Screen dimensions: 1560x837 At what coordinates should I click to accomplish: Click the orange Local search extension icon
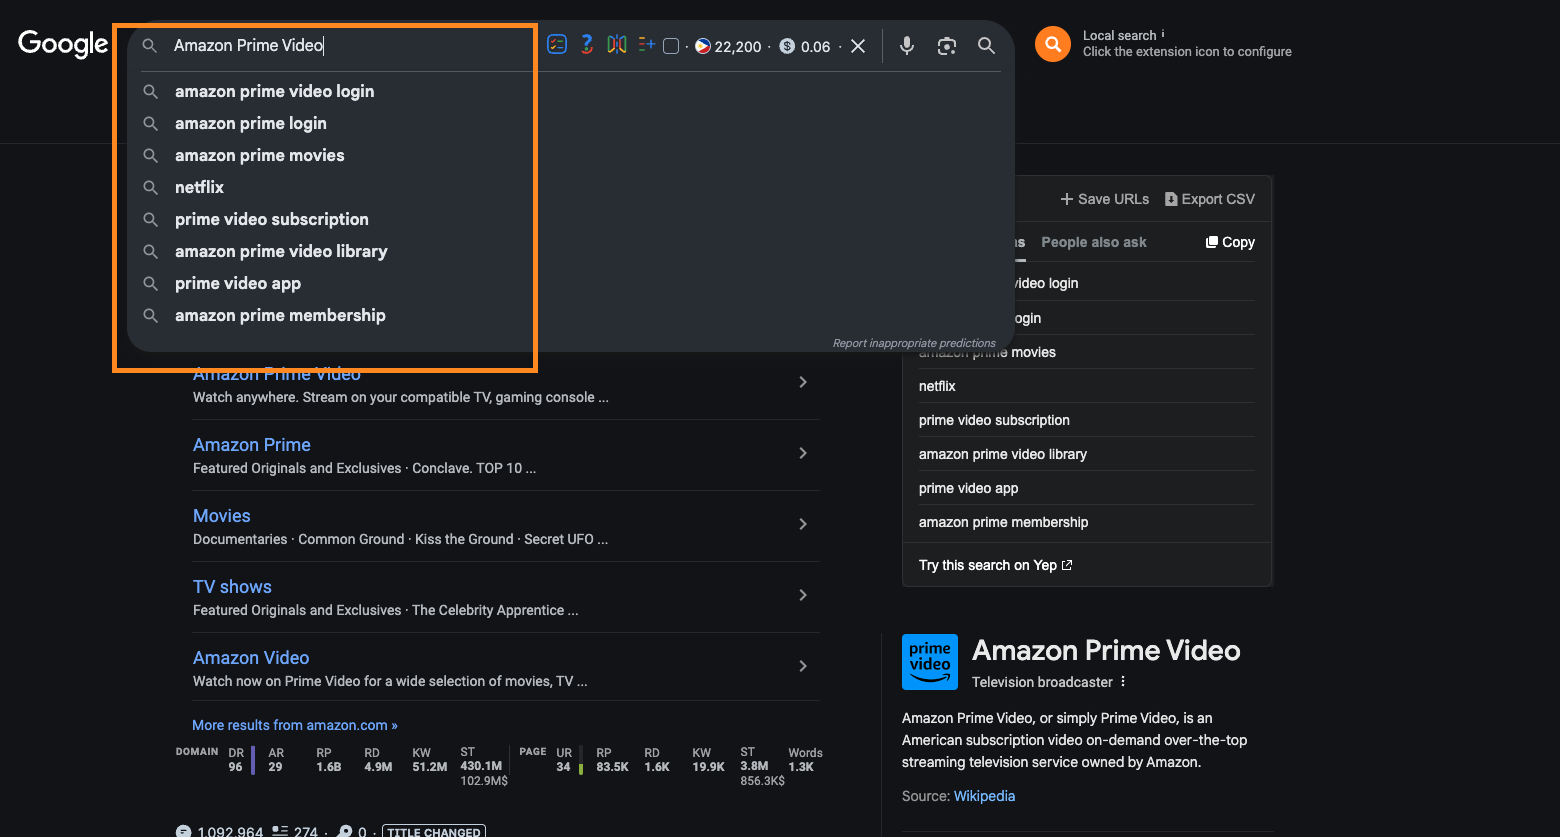coord(1052,44)
